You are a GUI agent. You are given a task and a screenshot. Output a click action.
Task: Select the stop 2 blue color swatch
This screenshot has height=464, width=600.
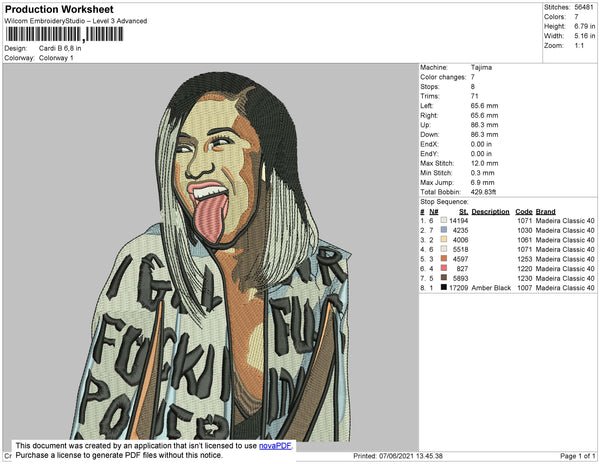(x=444, y=230)
